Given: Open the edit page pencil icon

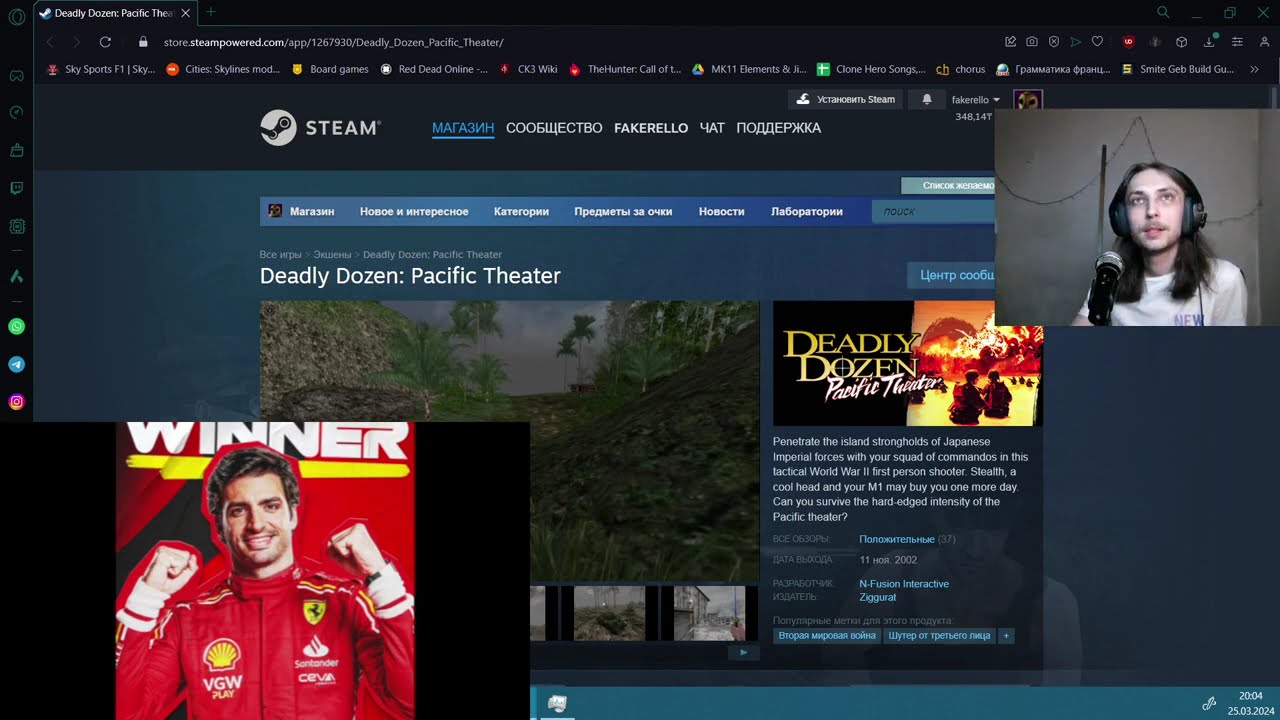Looking at the screenshot, I should (1010, 42).
